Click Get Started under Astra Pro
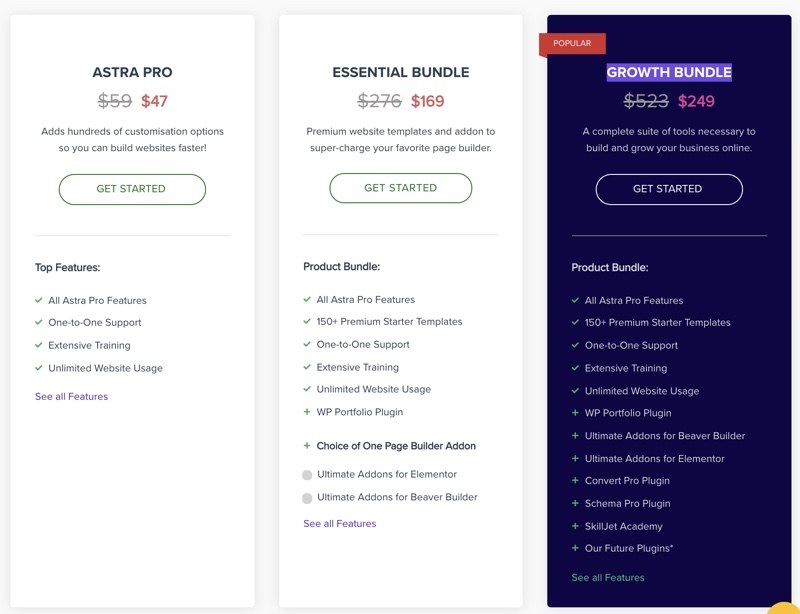 coord(132,189)
